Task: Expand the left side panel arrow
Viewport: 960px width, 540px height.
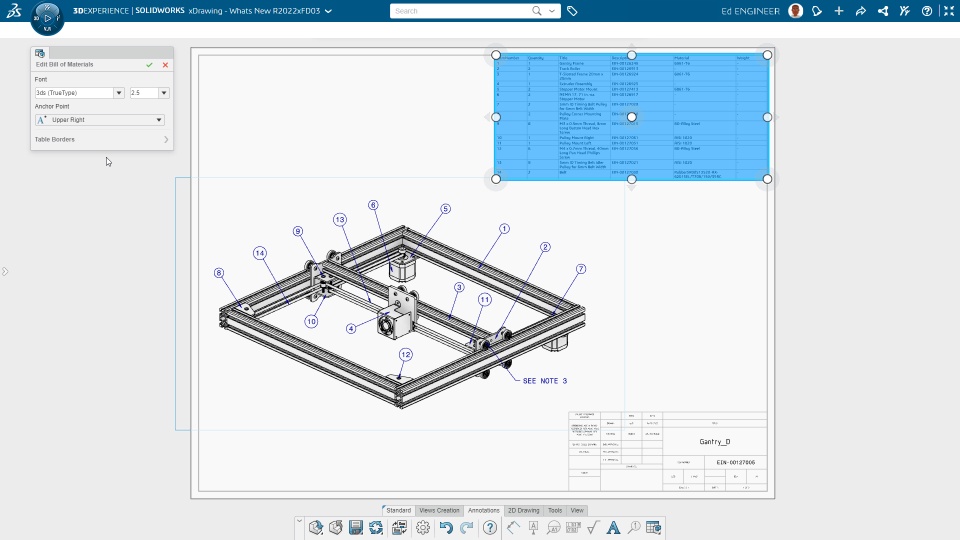Action: coord(5,271)
